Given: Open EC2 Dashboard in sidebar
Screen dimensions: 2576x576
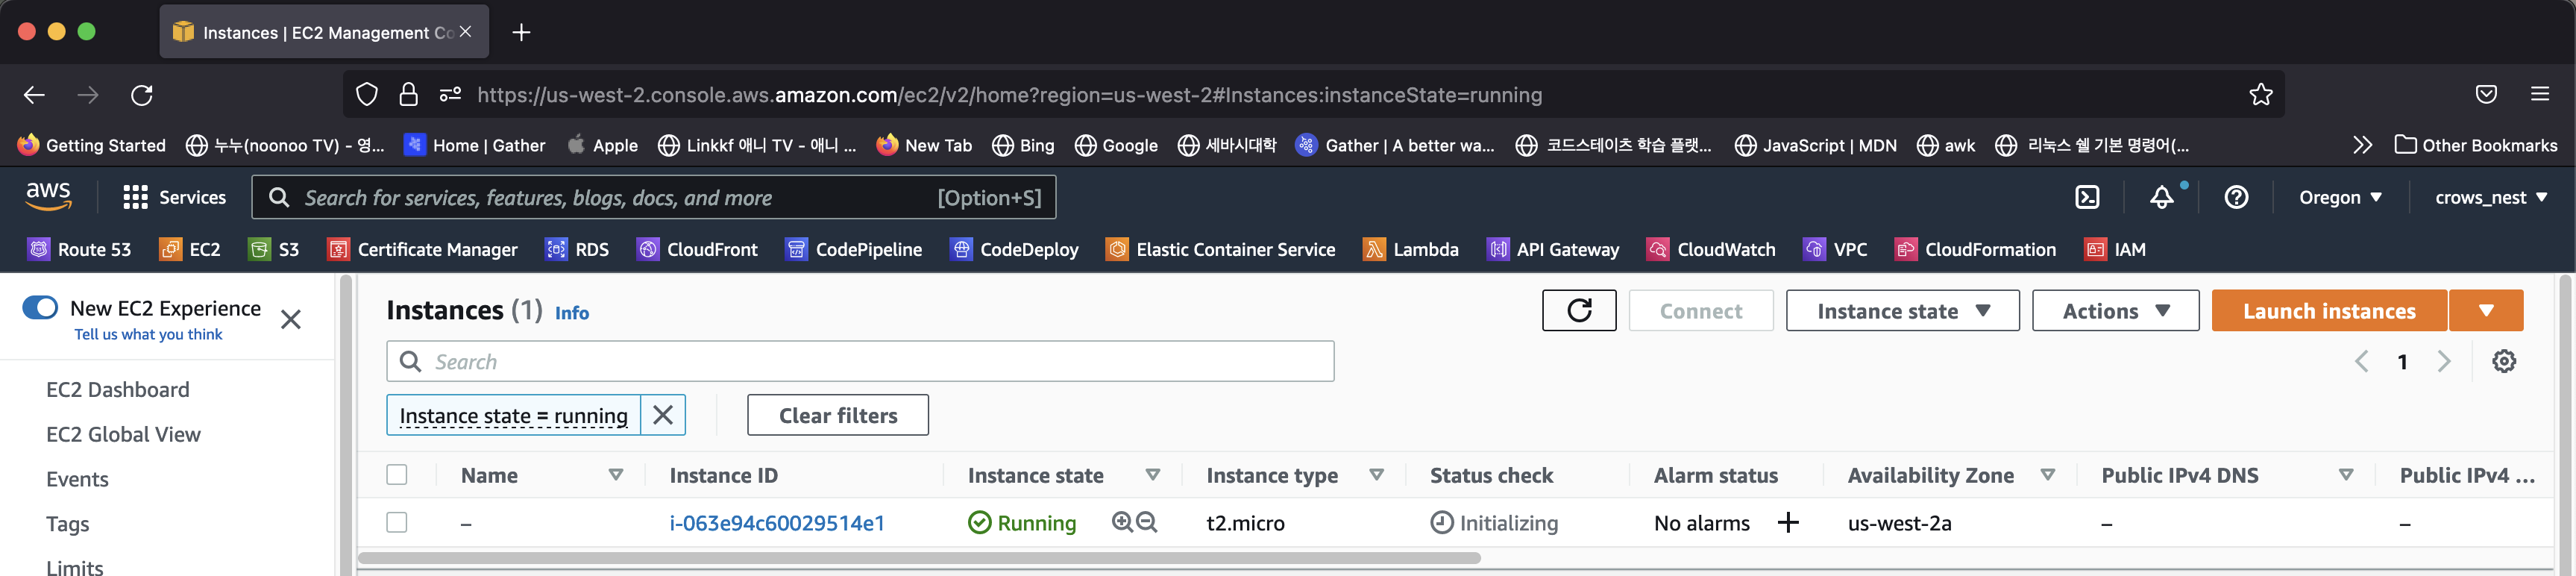Looking at the screenshot, I should click(x=118, y=389).
